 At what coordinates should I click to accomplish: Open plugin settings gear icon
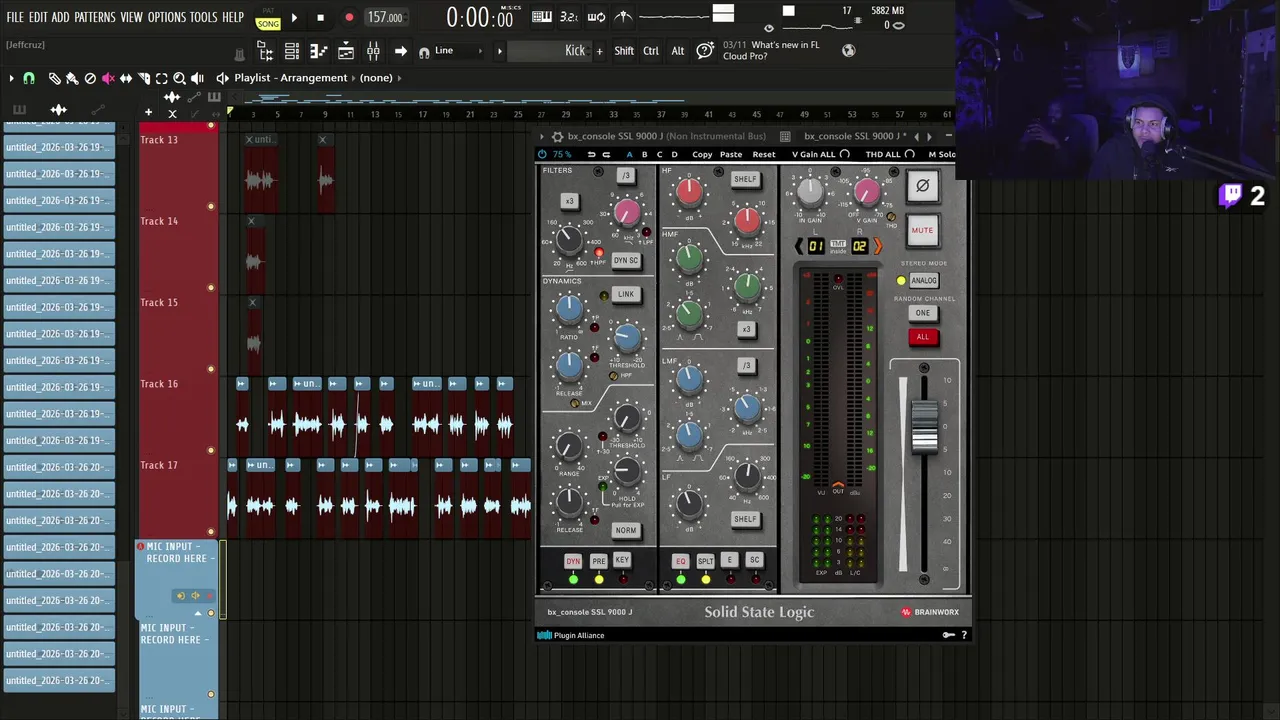coord(557,136)
